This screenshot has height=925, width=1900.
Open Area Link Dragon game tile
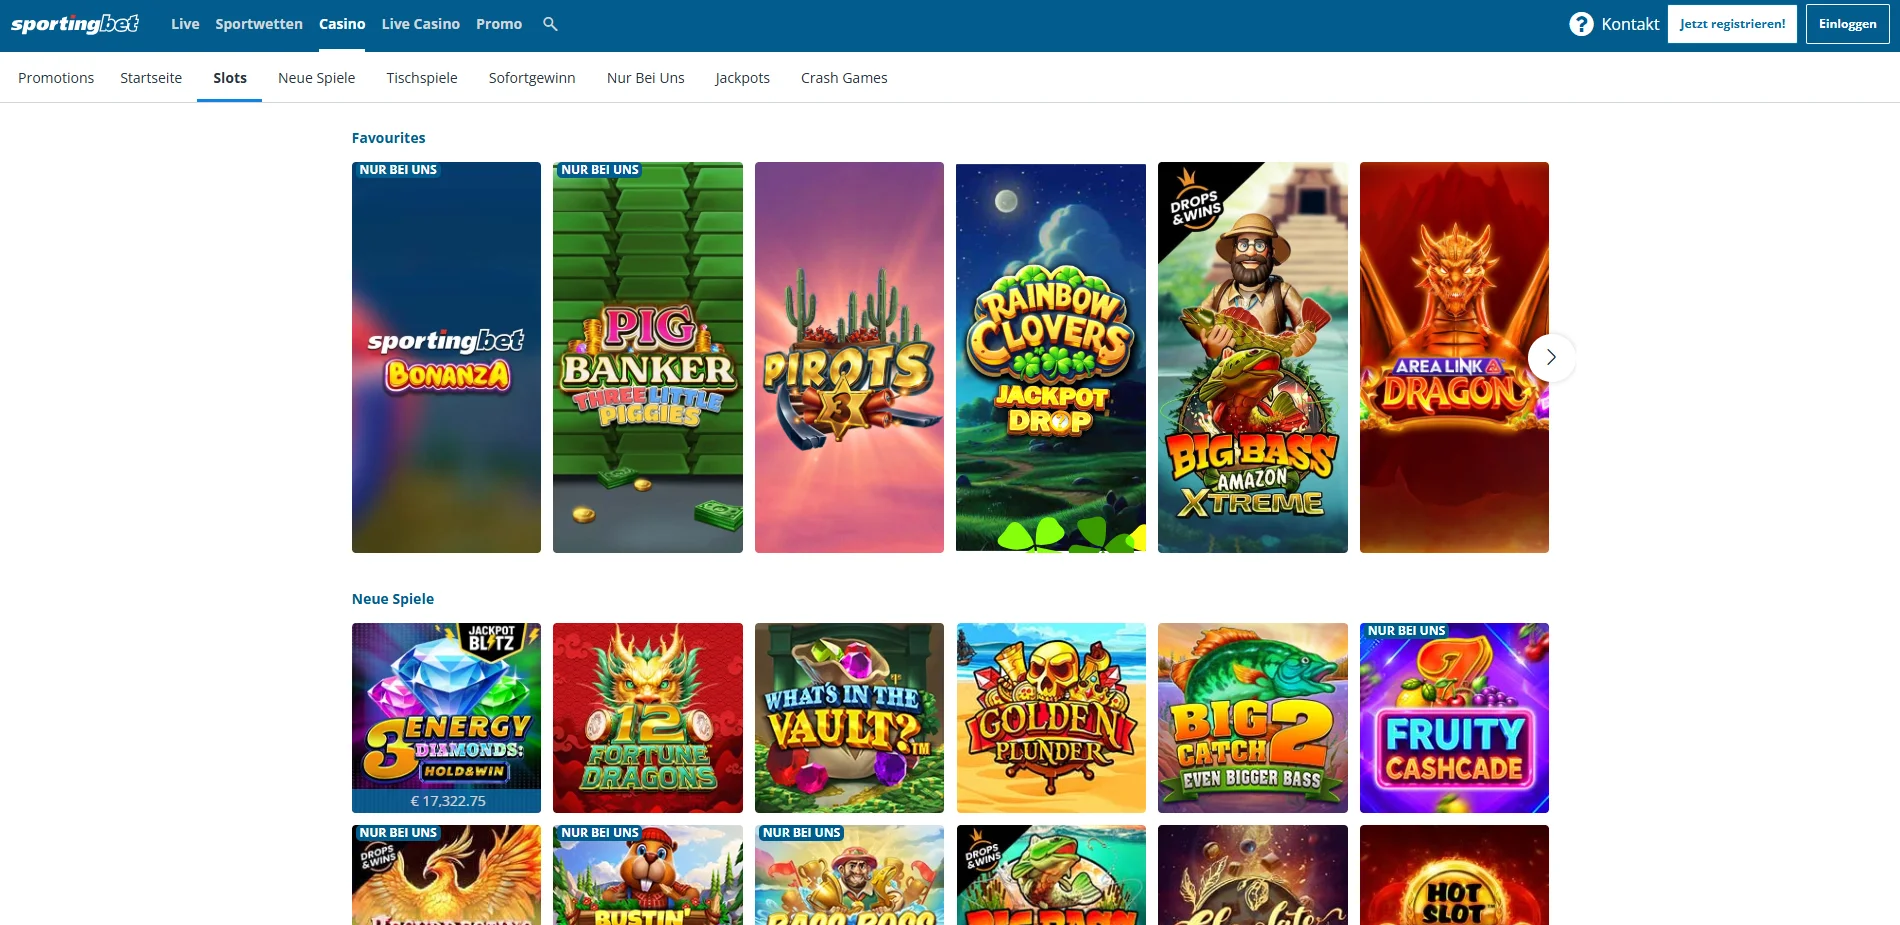click(1454, 357)
